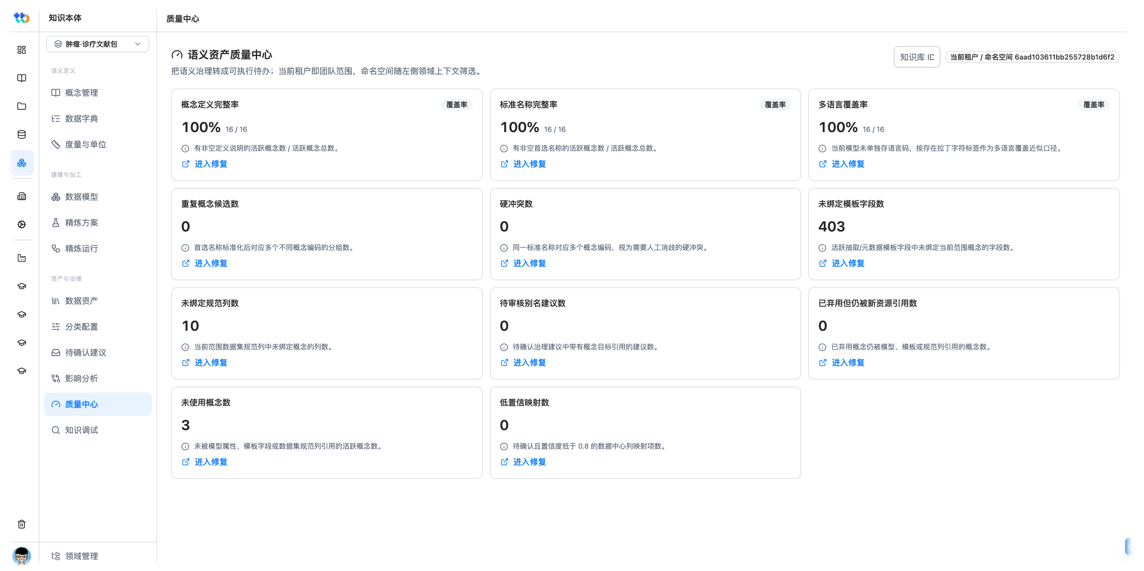The image size is (1144, 571).
Task: Click info icon in 未使用概念数 card
Action: pyautogui.click(x=185, y=446)
